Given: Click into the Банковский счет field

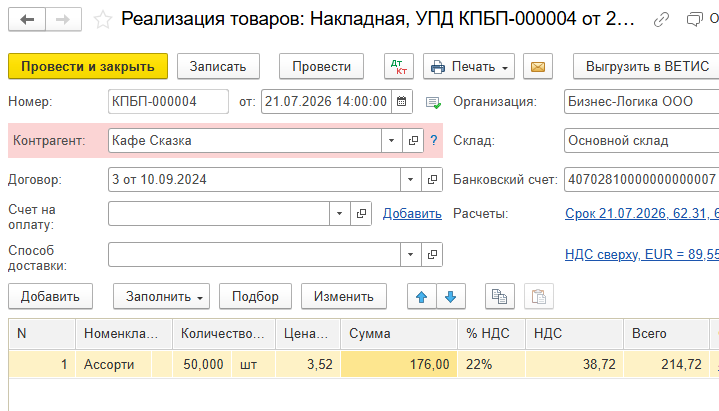Looking at the screenshot, I should point(642,179).
